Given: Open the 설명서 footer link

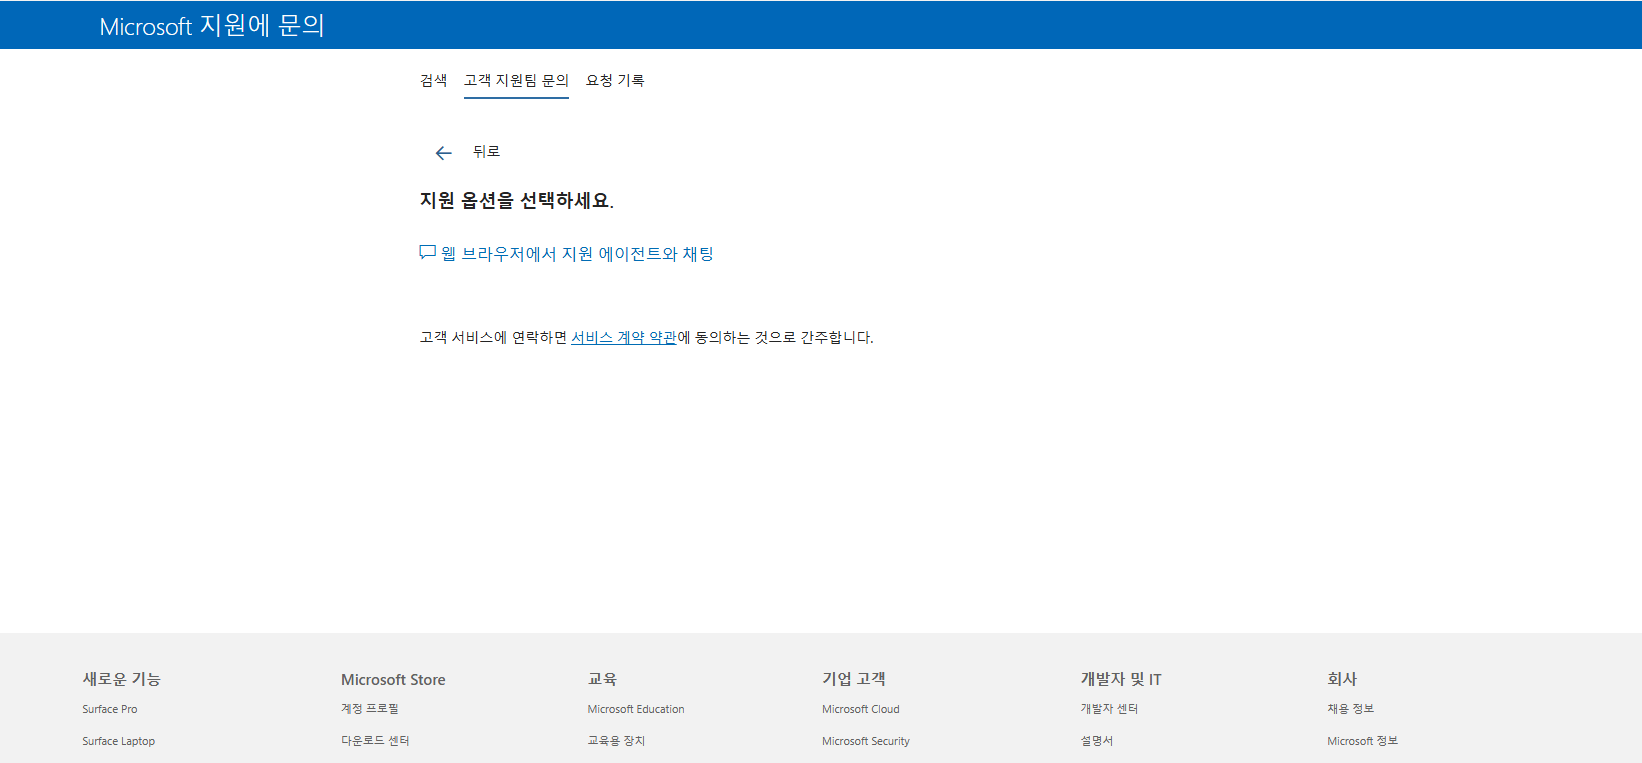Looking at the screenshot, I should click(x=1096, y=741).
